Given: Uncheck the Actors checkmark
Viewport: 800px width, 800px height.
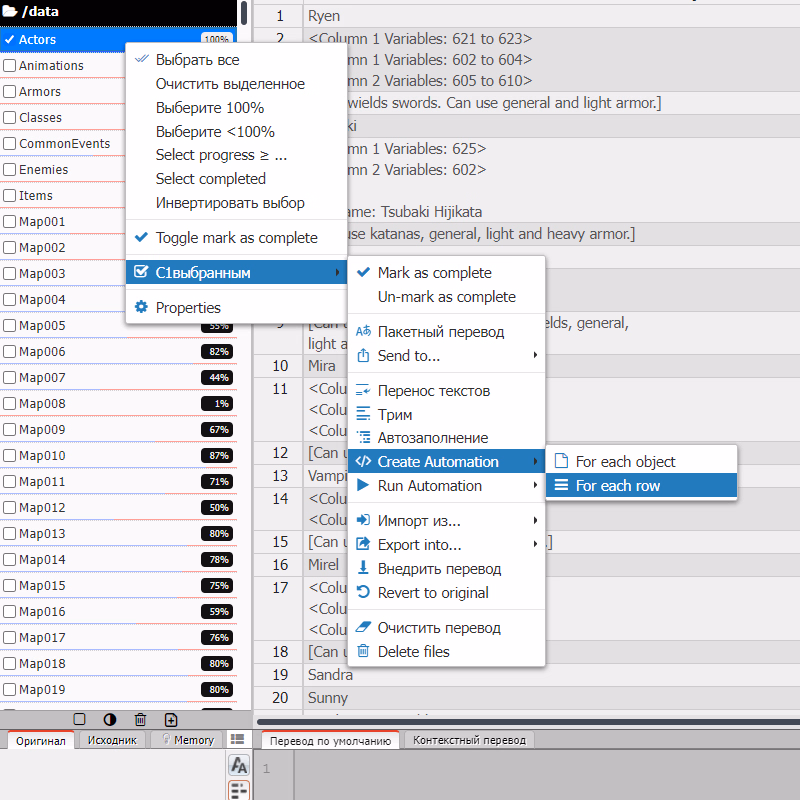Looking at the screenshot, I should tap(10, 39).
